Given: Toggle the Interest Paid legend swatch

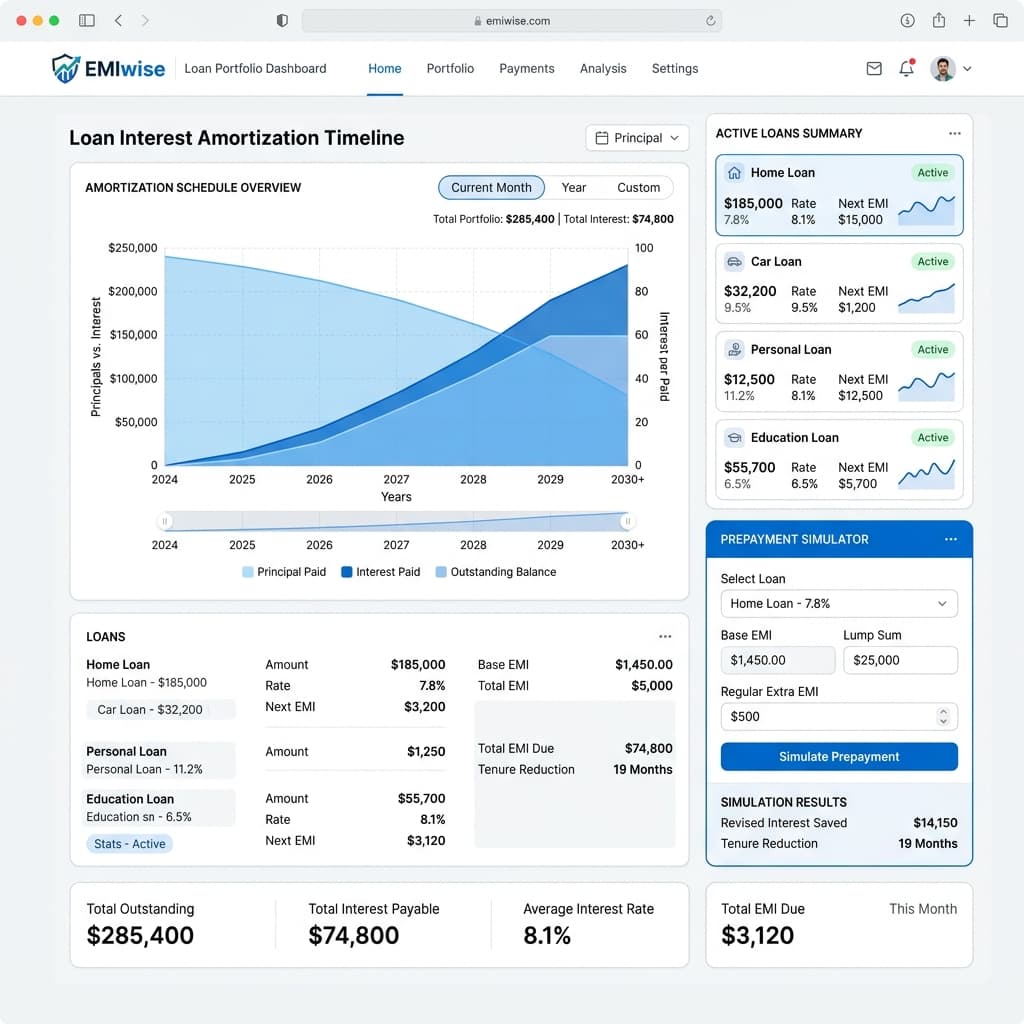Looking at the screenshot, I should tap(347, 572).
